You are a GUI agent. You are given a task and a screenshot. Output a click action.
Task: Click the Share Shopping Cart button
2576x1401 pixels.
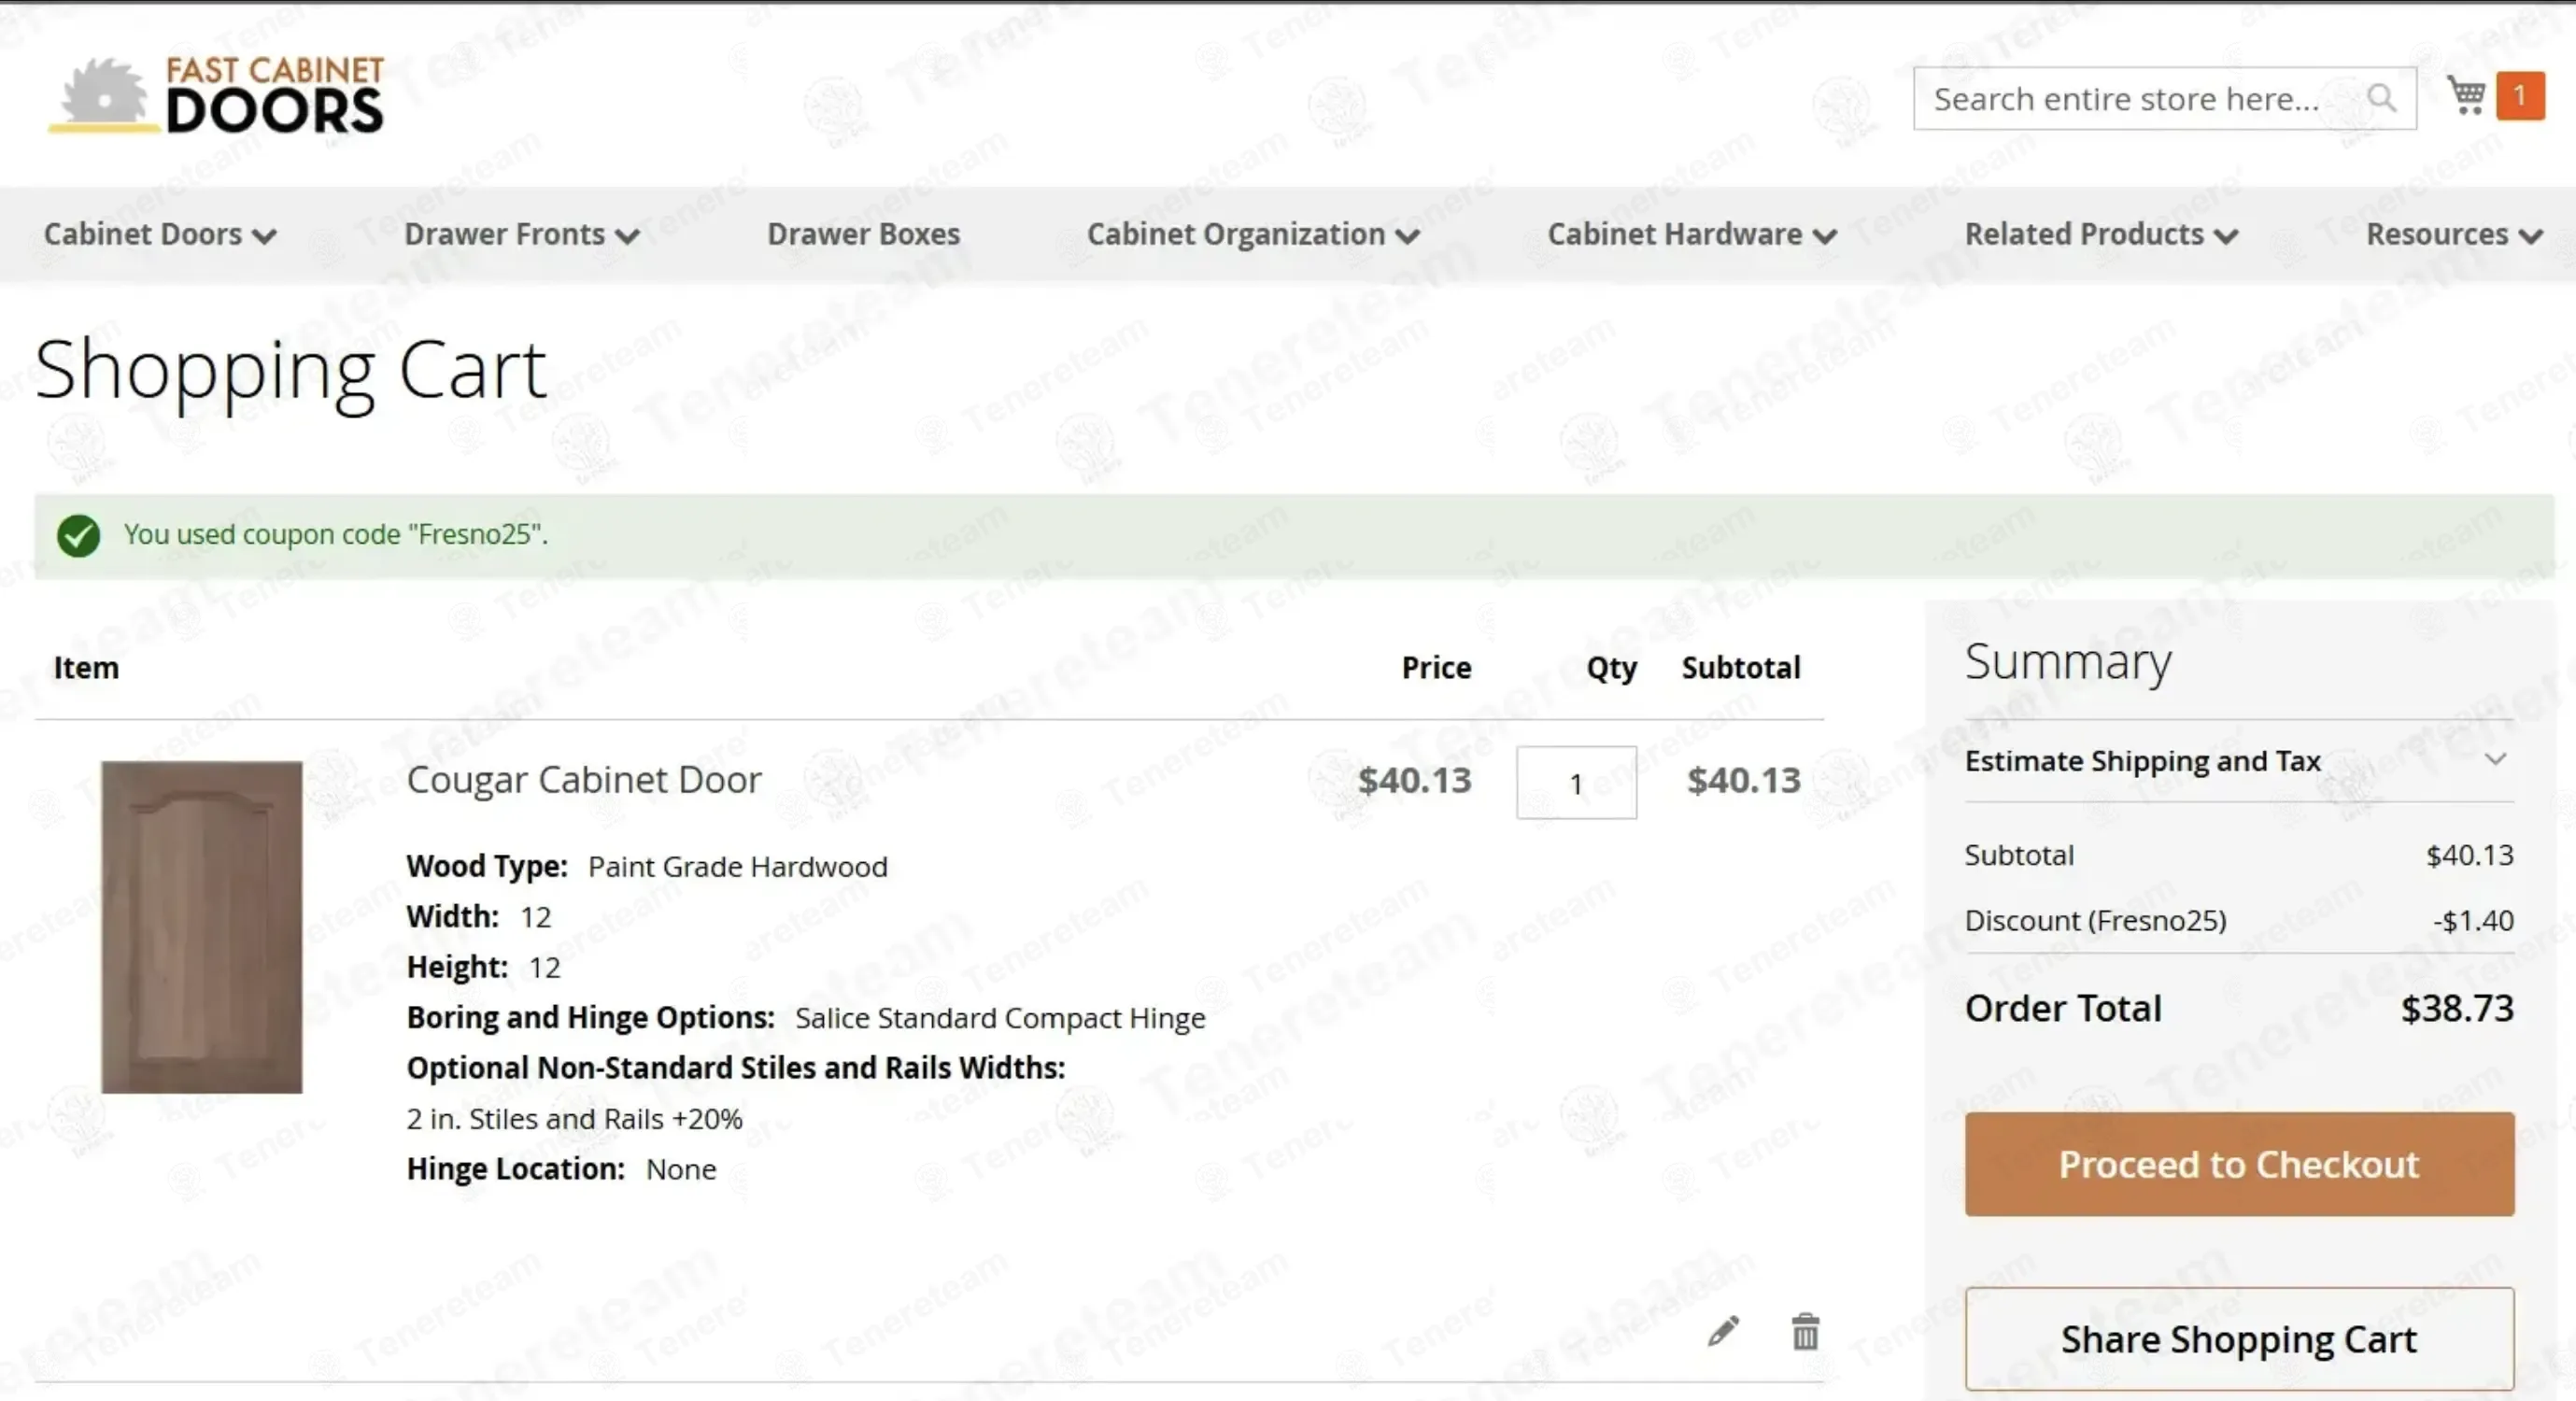pos(2239,1339)
